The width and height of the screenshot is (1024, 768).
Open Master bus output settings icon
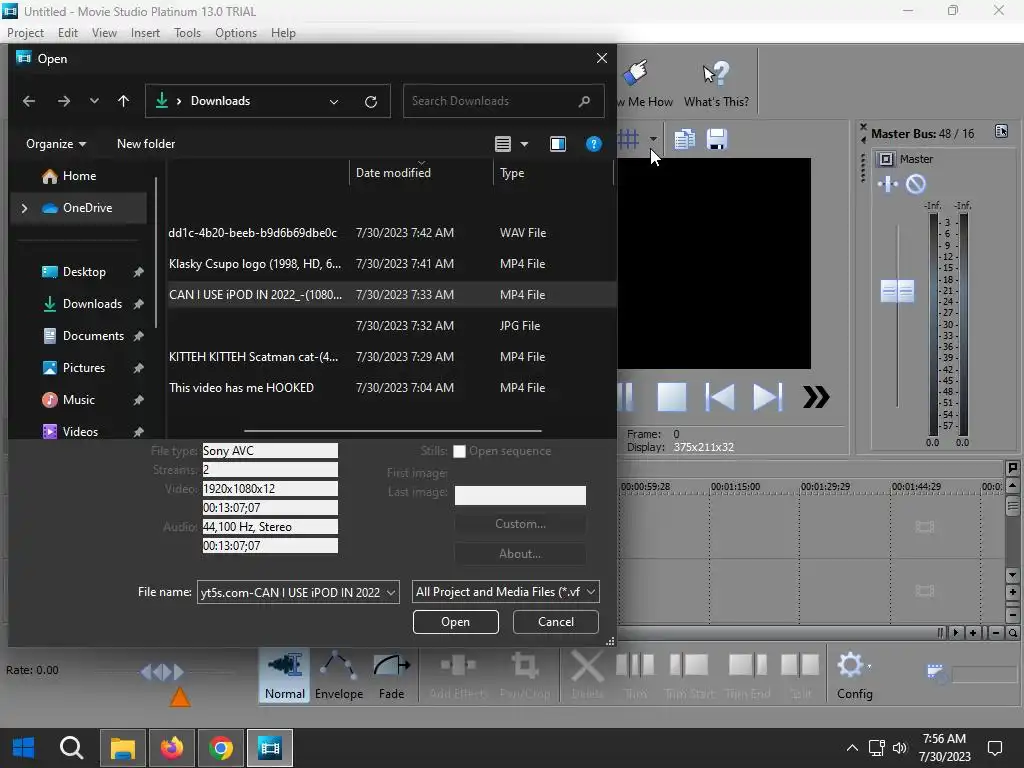[x=886, y=159]
